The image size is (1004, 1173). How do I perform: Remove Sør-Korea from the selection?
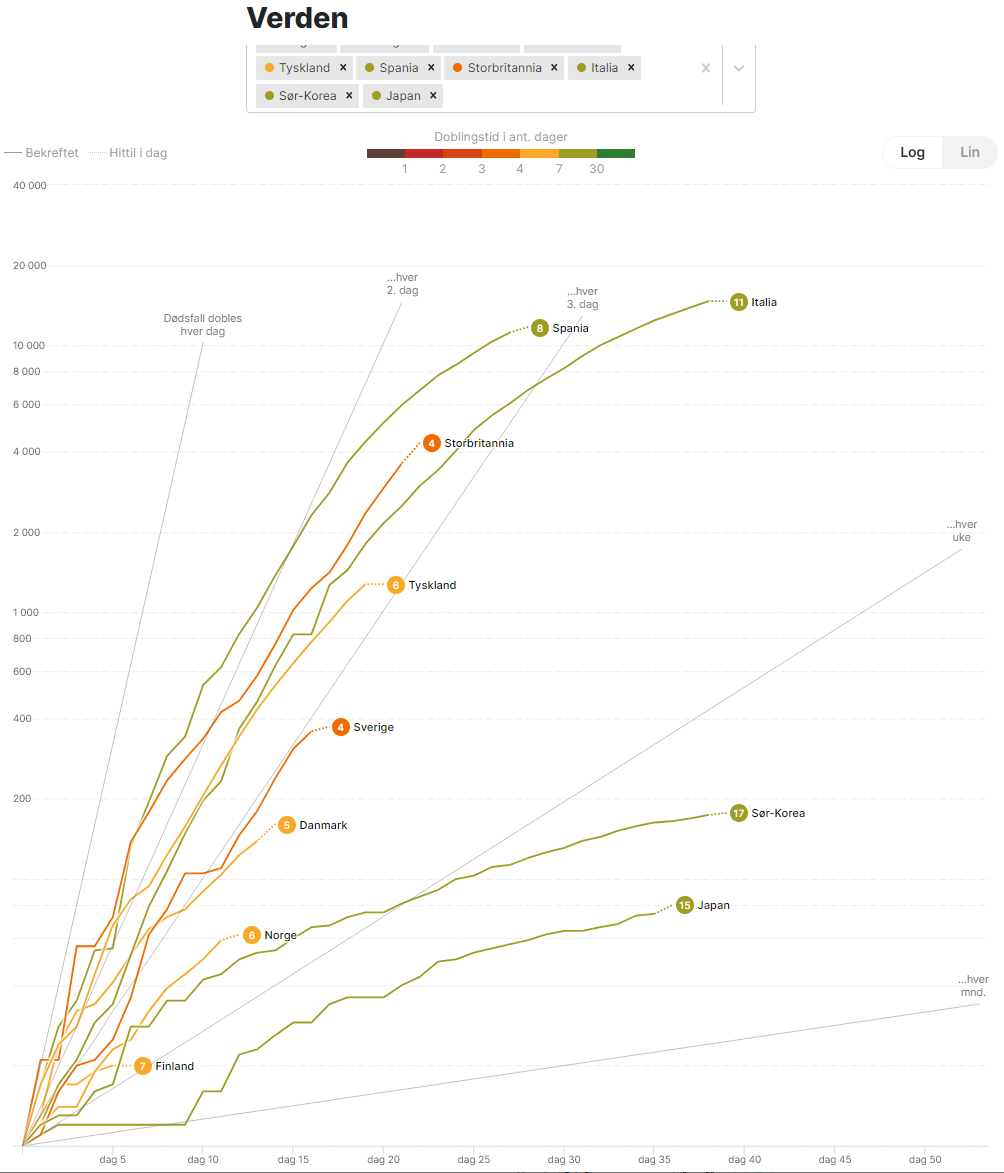tap(349, 96)
